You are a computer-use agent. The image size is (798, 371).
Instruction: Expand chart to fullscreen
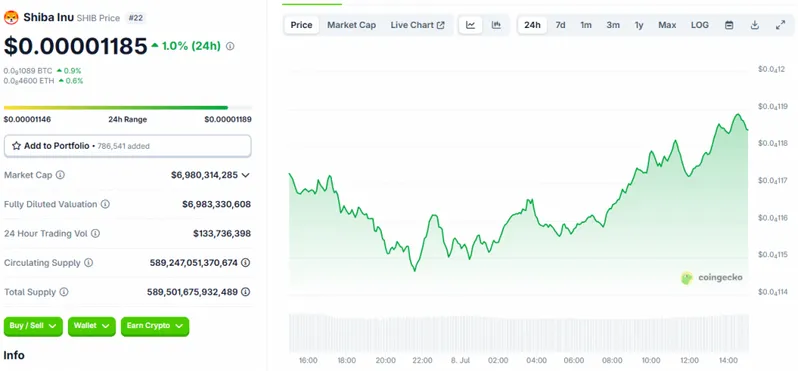point(780,25)
